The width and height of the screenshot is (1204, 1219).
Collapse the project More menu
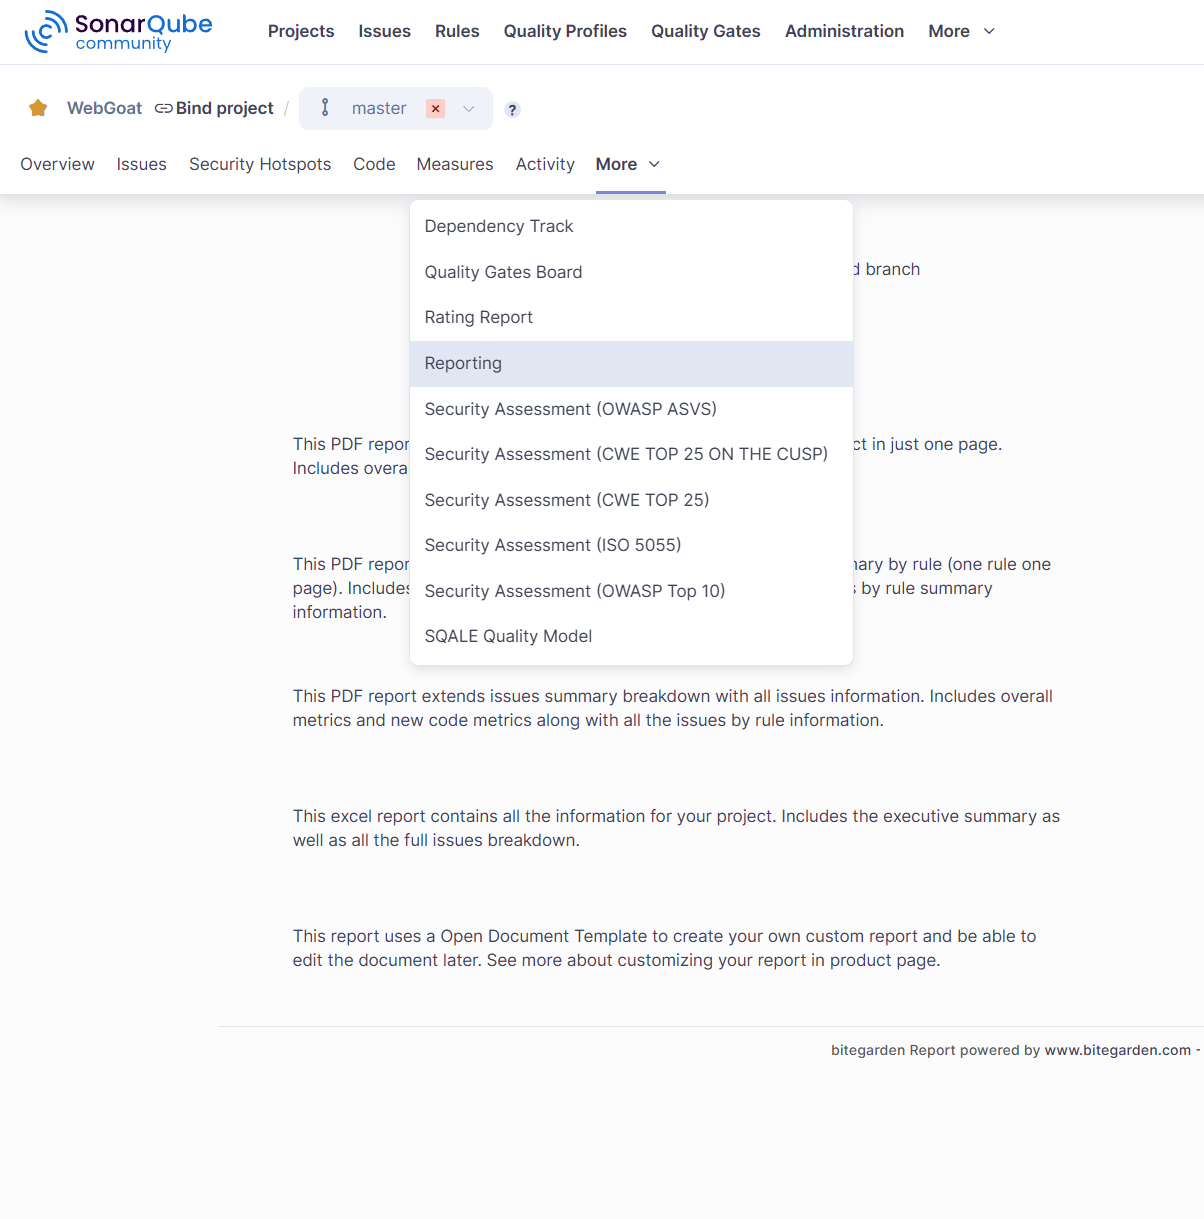(x=628, y=164)
